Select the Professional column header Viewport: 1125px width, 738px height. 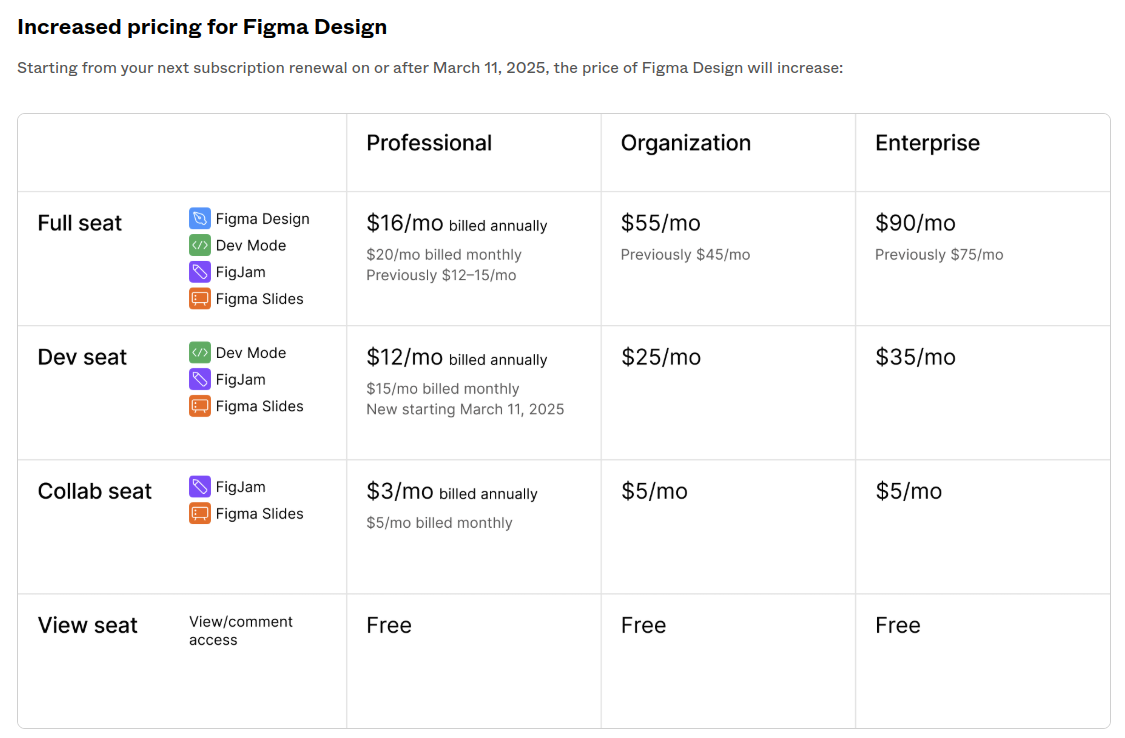click(x=429, y=143)
